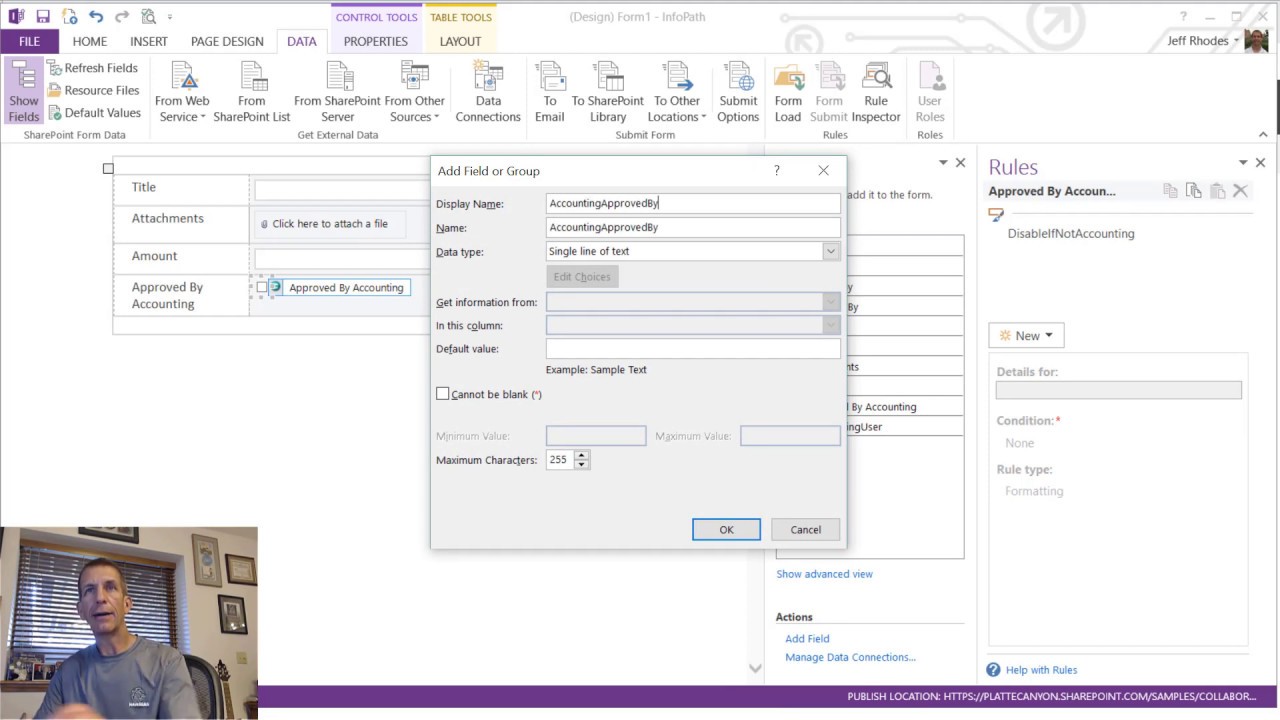Click To SharePoint Library icon
This screenshot has width=1280, height=720.
[x=608, y=92]
